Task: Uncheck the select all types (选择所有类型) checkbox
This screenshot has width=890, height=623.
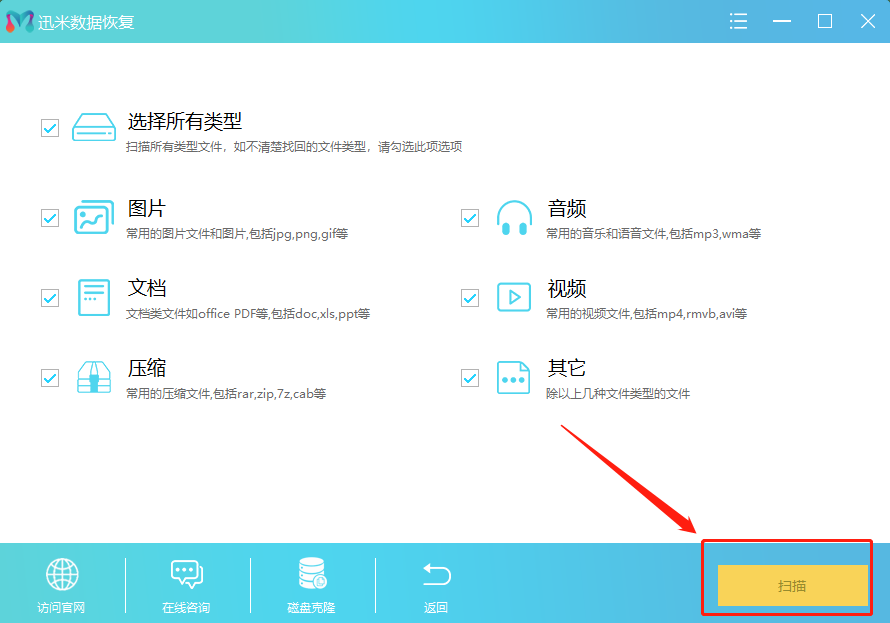Action: click(50, 128)
